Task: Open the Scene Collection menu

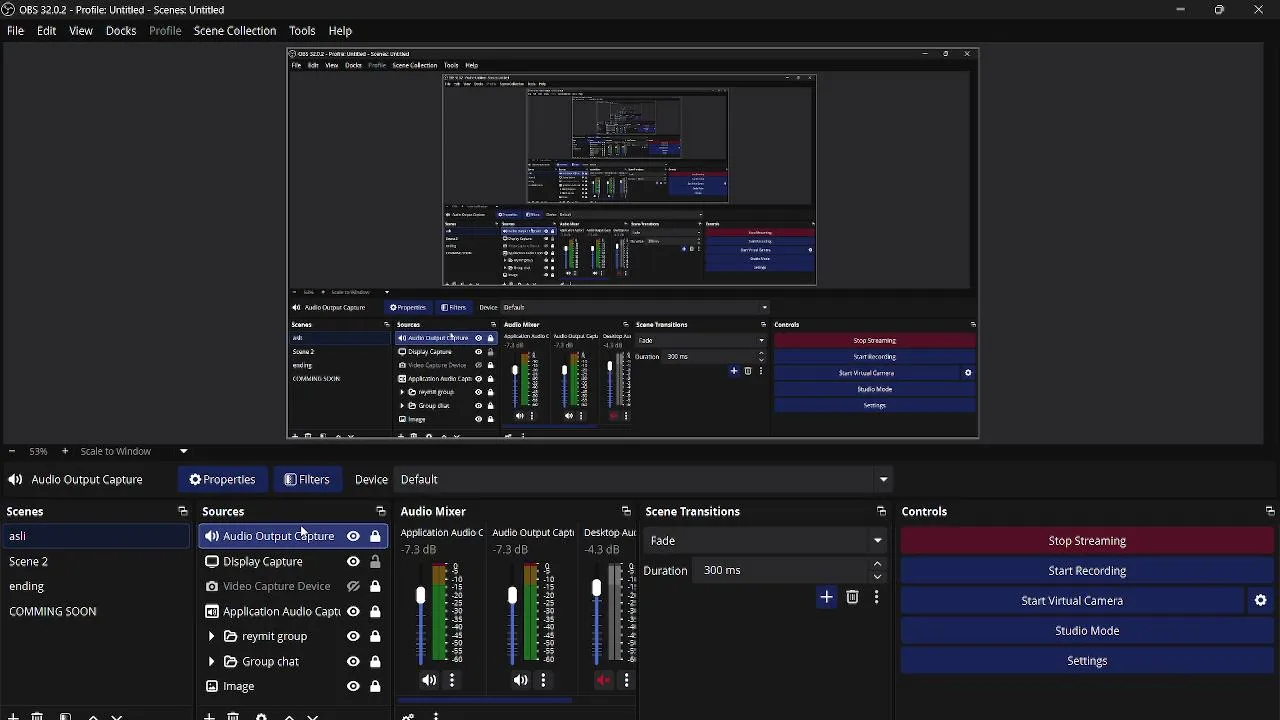Action: [x=235, y=31]
